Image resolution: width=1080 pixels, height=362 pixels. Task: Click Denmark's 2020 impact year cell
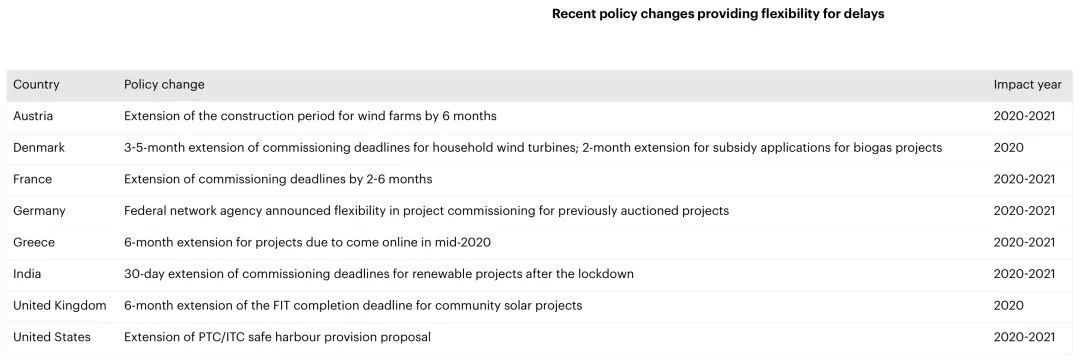click(x=1008, y=148)
